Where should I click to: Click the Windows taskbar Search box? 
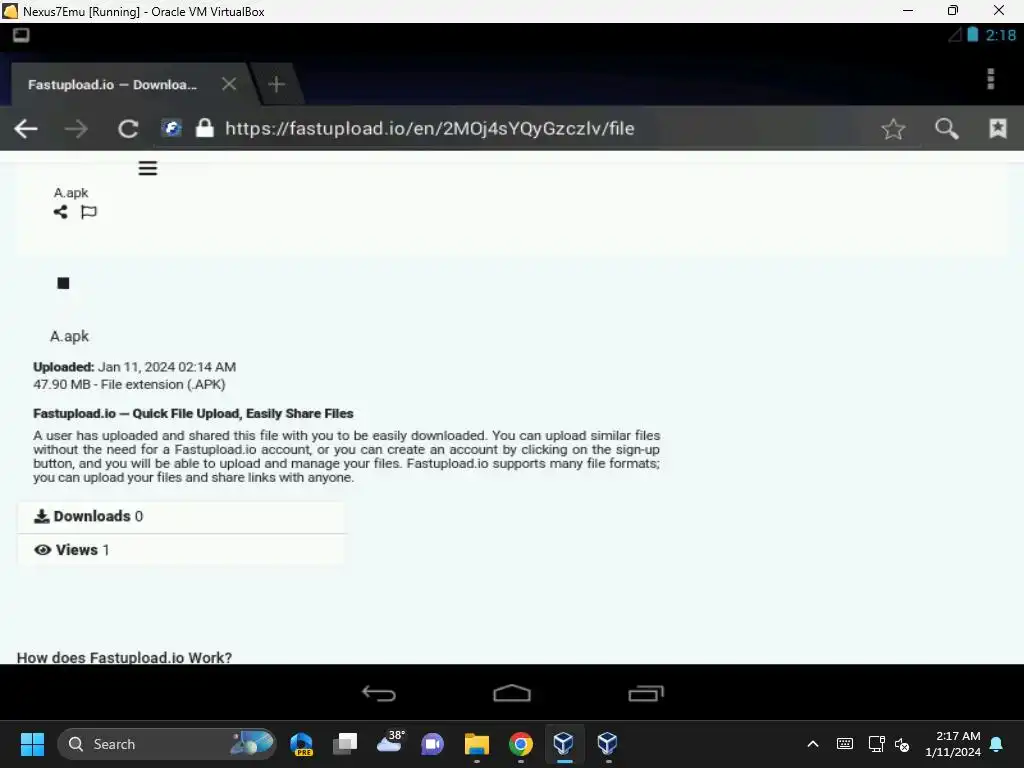point(167,744)
